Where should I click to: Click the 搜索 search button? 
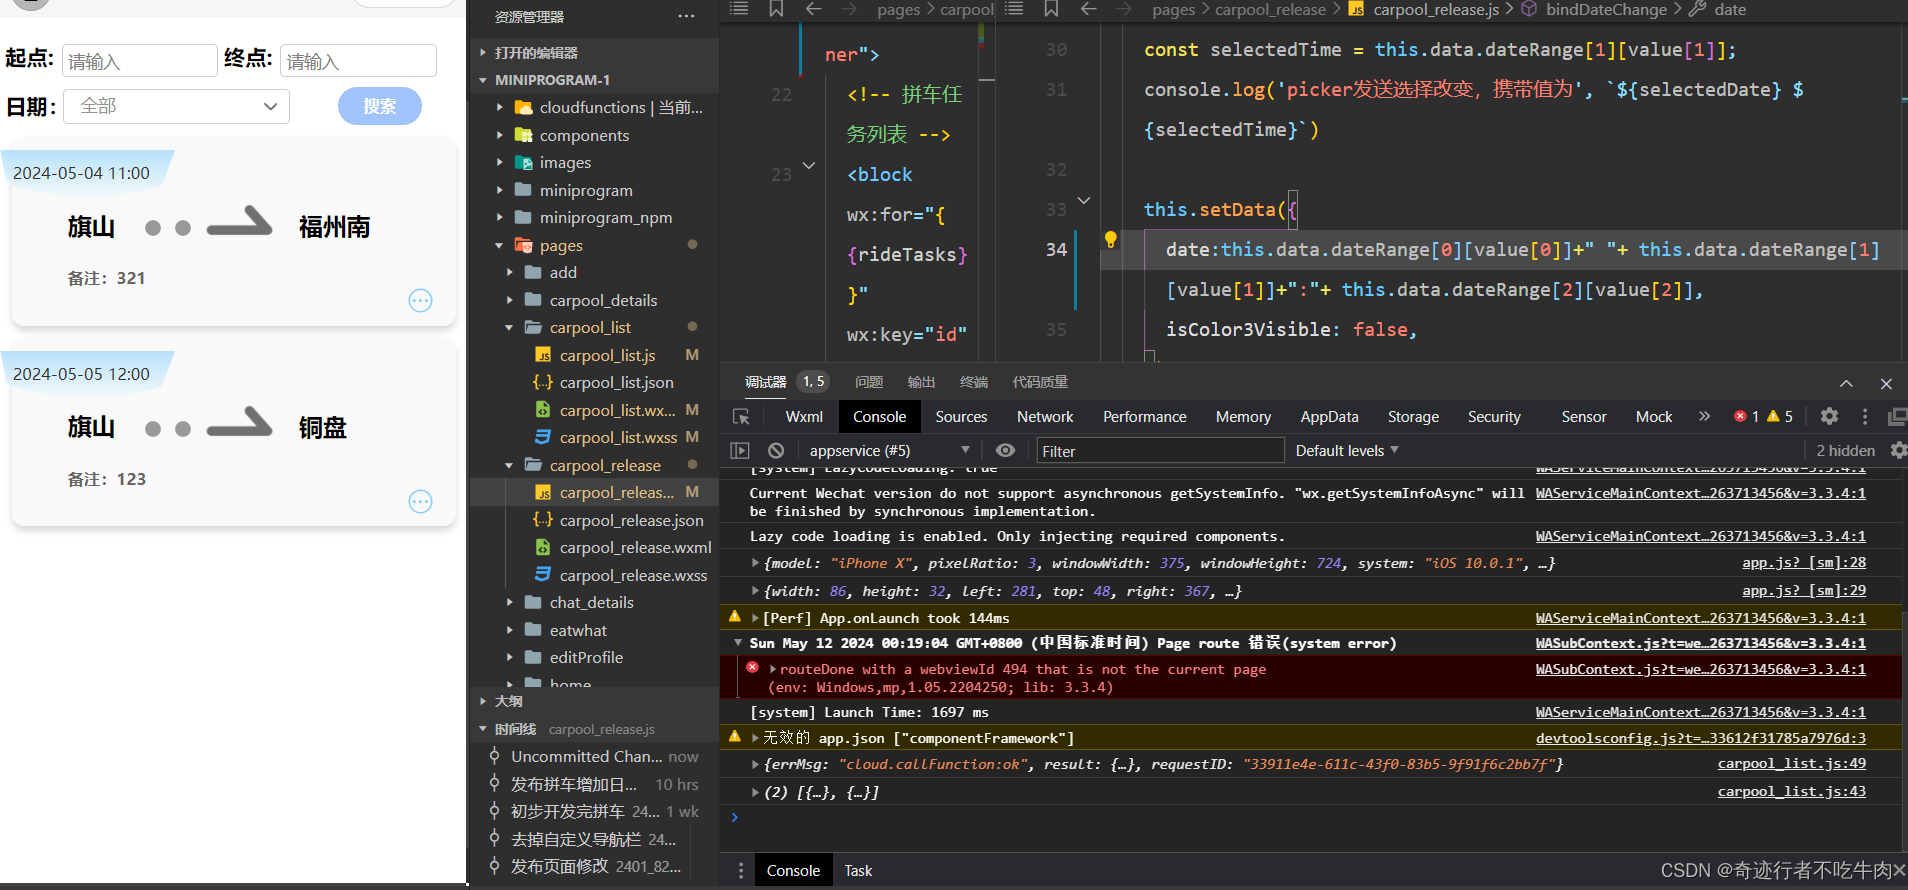[379, 106]
